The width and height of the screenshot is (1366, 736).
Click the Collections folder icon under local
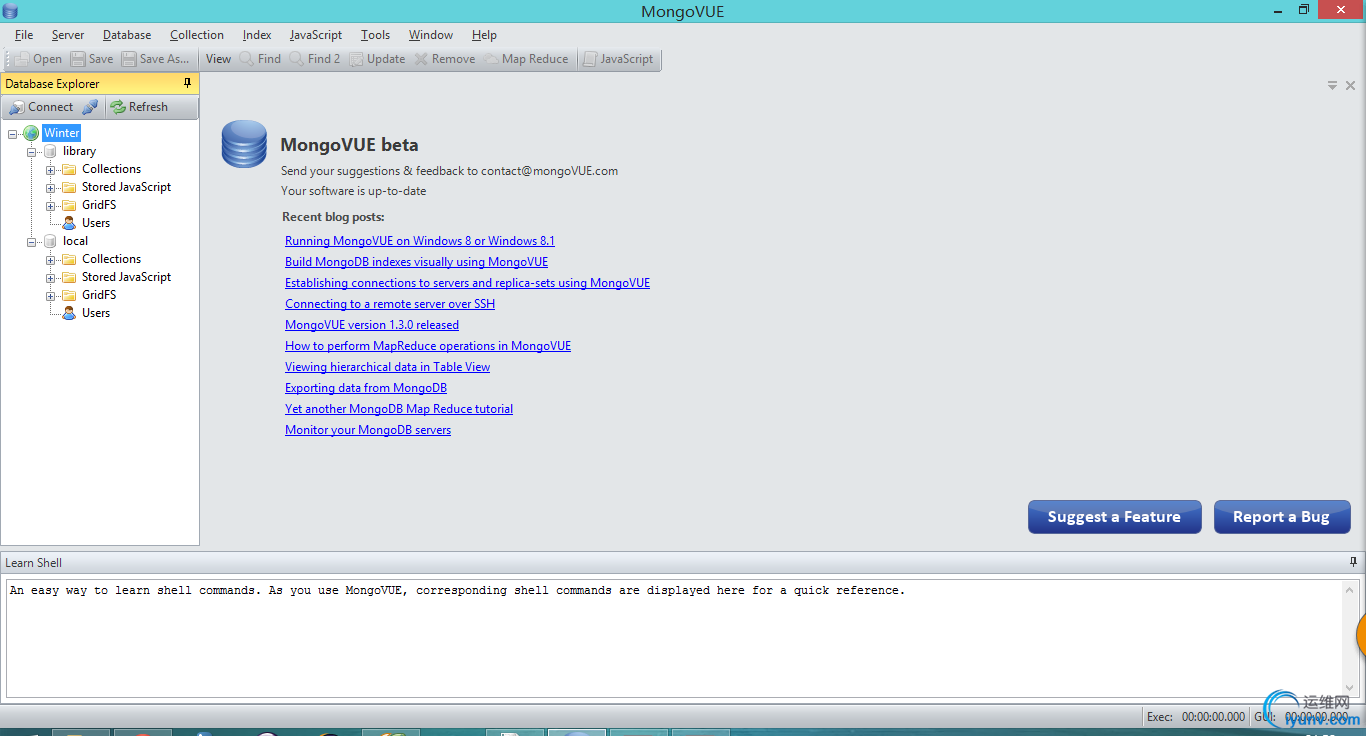point(69,259)
